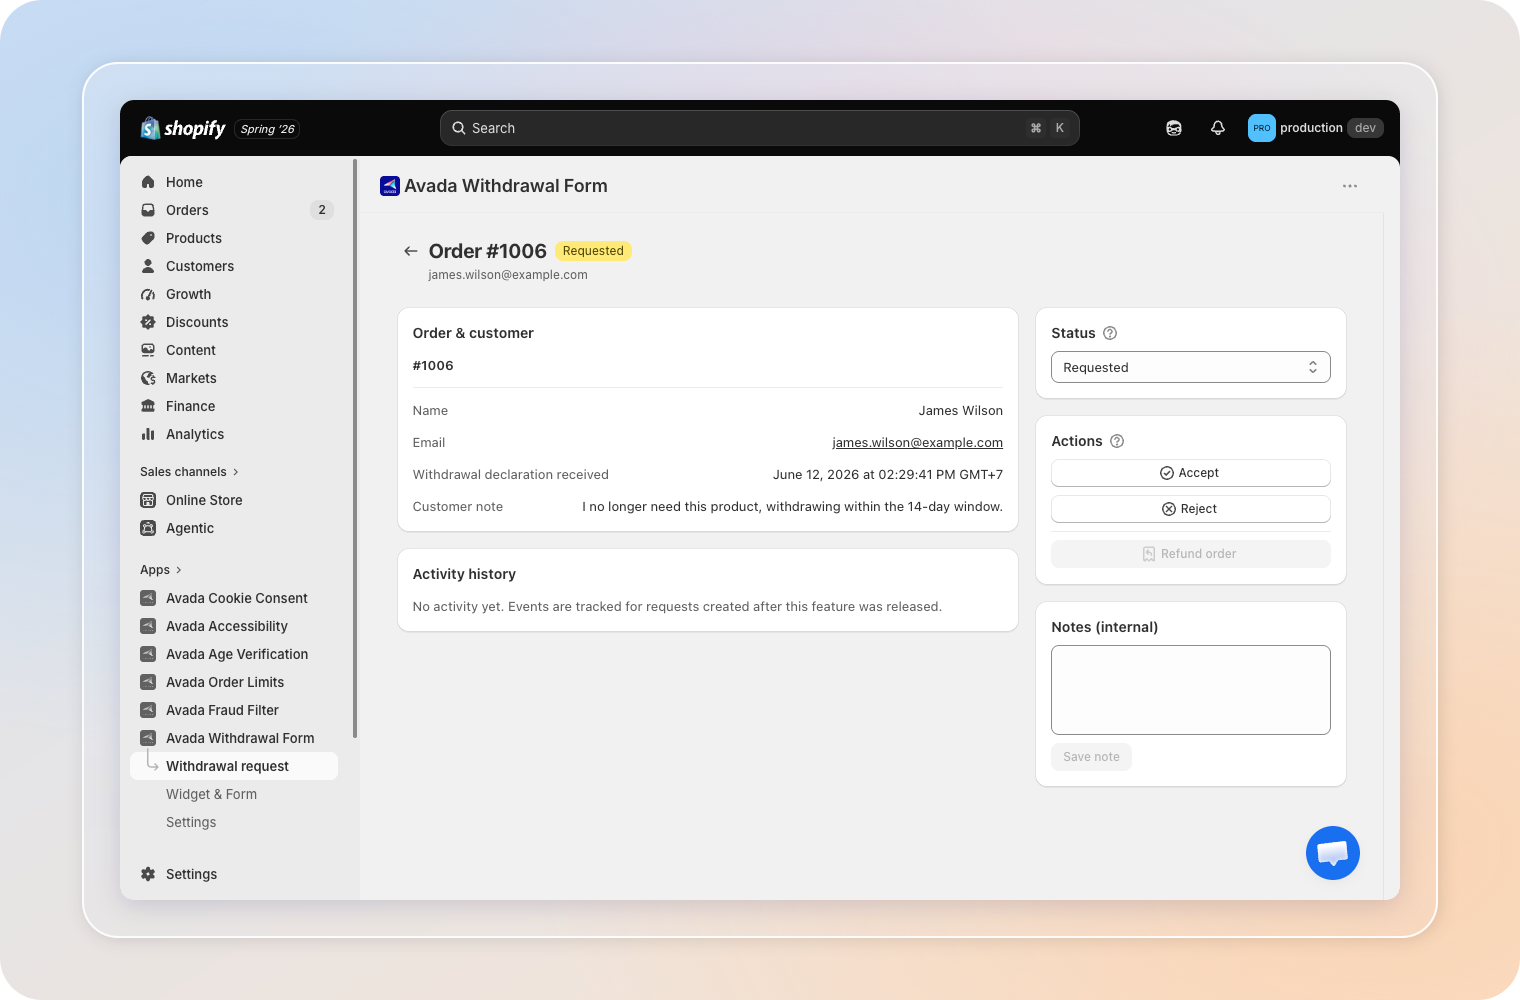
Task: Open the three-dot menu for Avada Withdrawal Form
Action: pos(1350,186)
